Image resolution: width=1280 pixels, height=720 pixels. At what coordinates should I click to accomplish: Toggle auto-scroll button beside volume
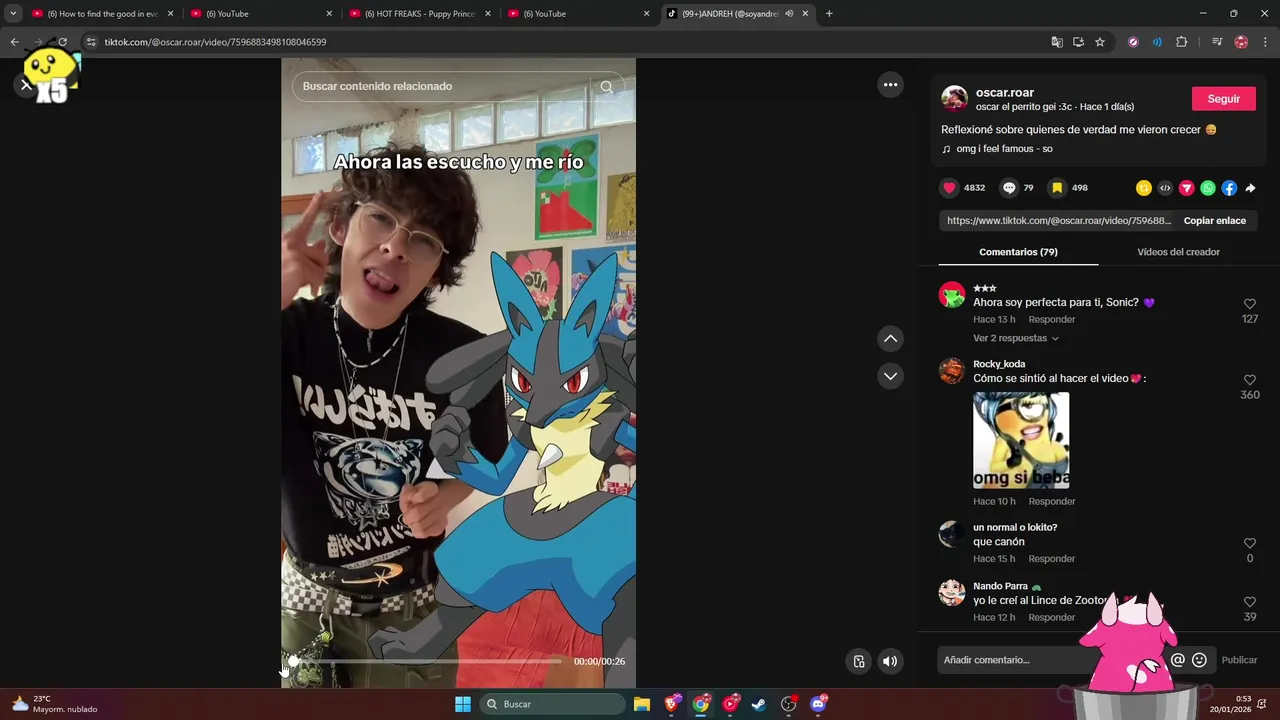858,661
